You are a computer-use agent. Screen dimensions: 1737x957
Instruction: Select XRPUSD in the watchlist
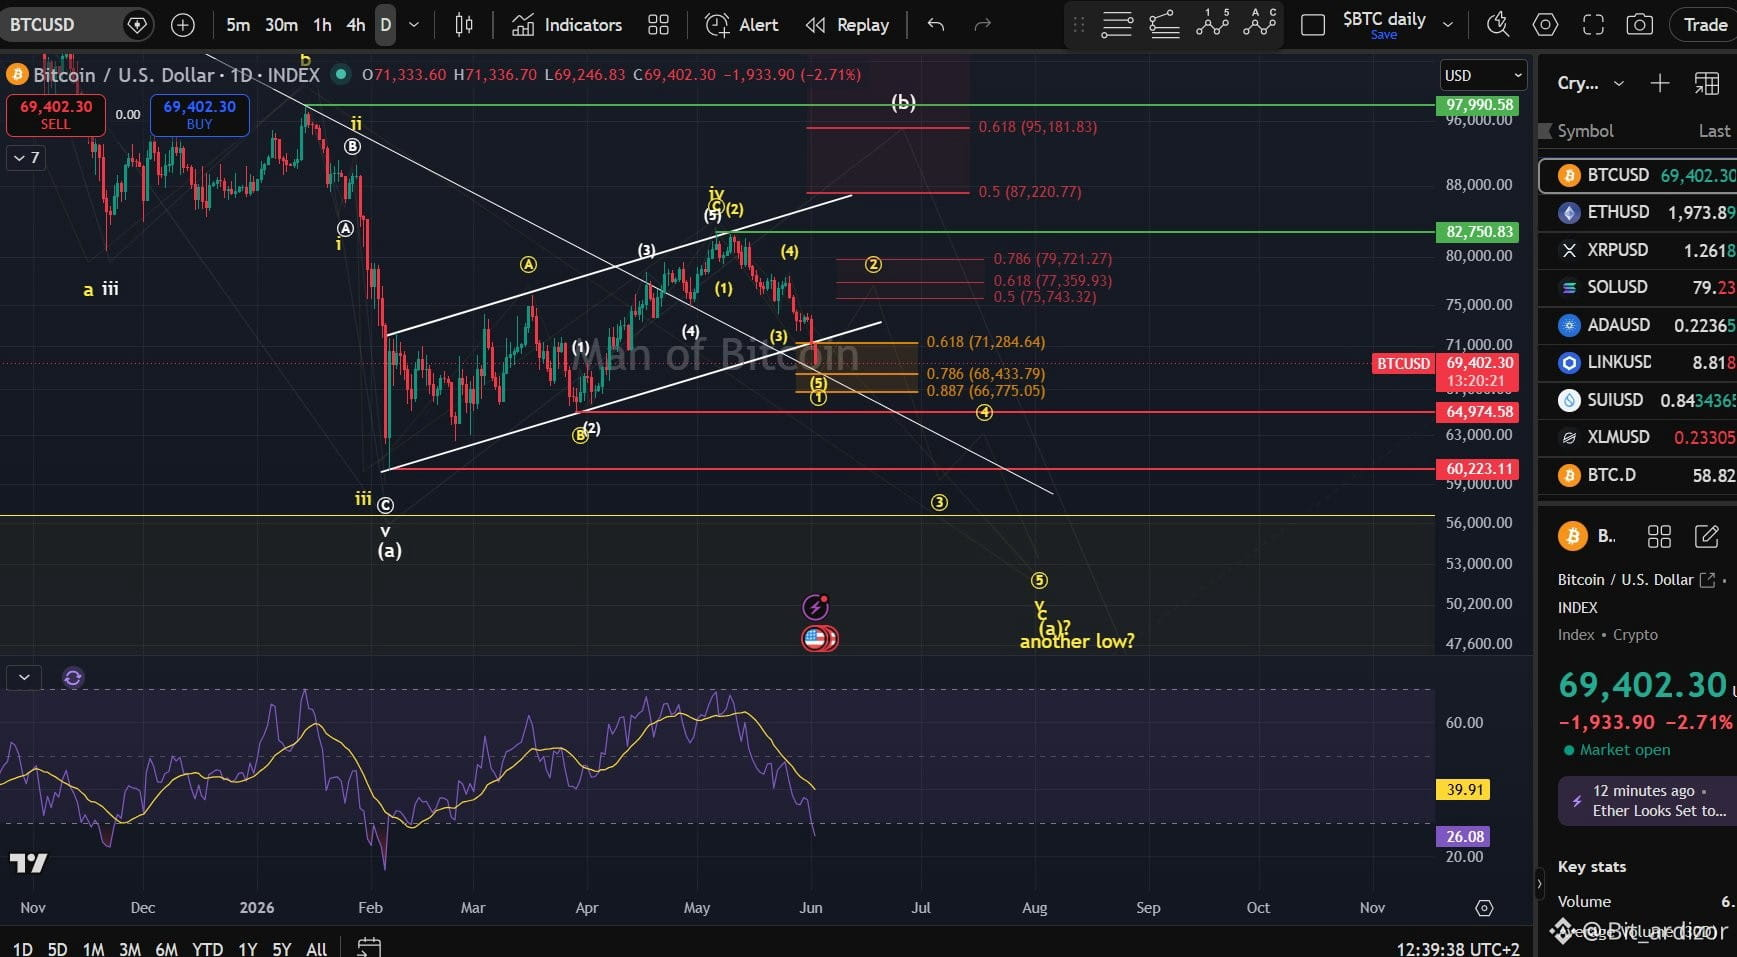point(1638,250)
